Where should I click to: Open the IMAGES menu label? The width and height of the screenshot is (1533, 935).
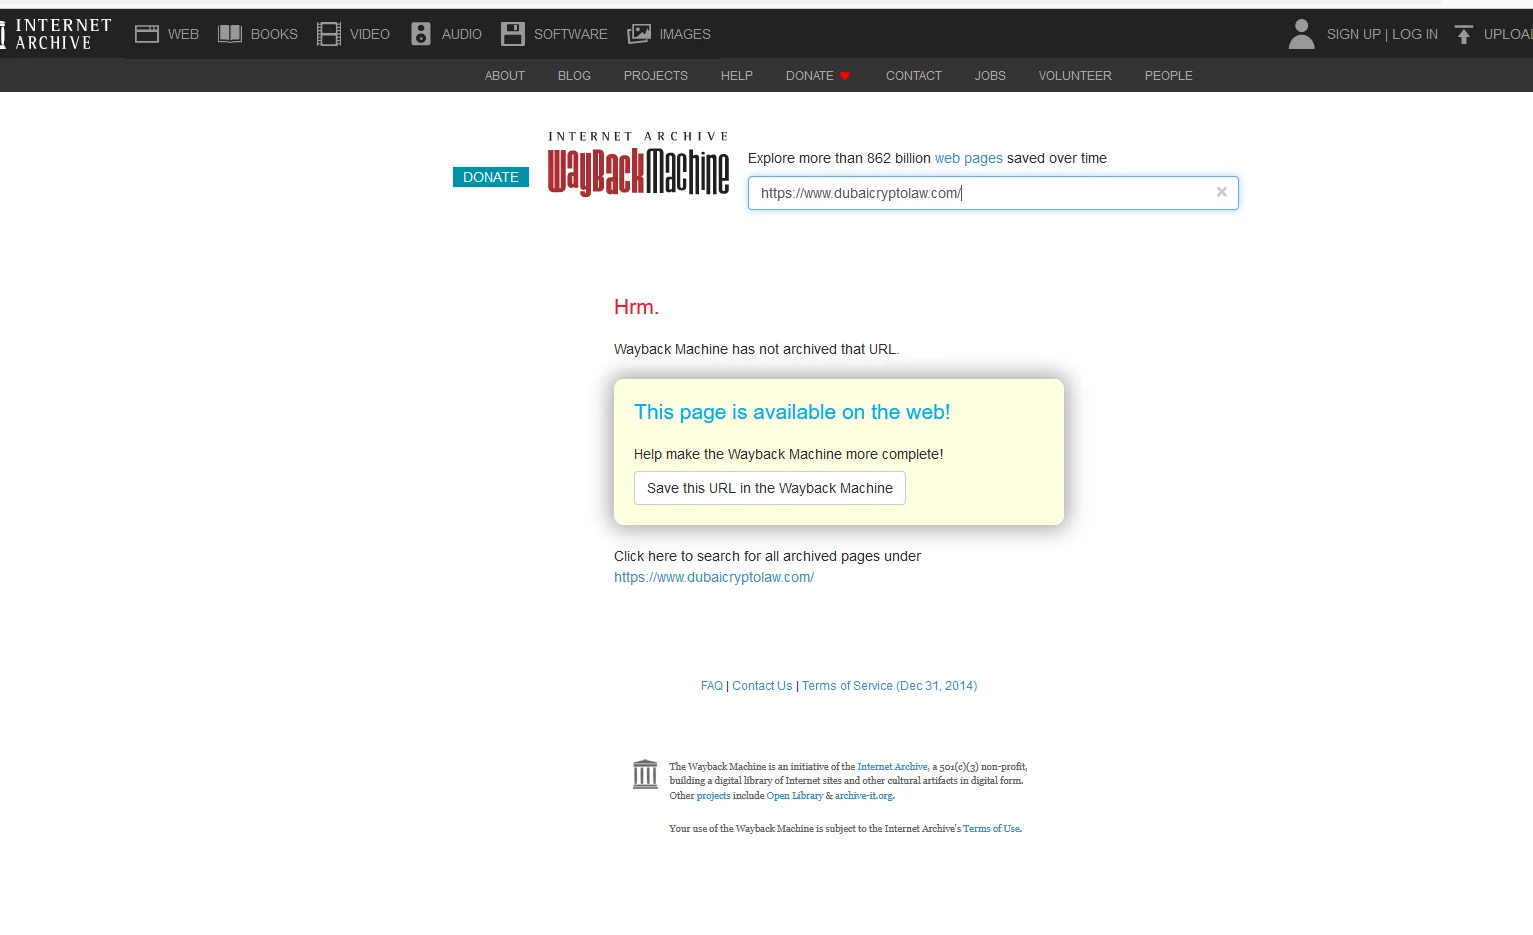coord(685,34)
